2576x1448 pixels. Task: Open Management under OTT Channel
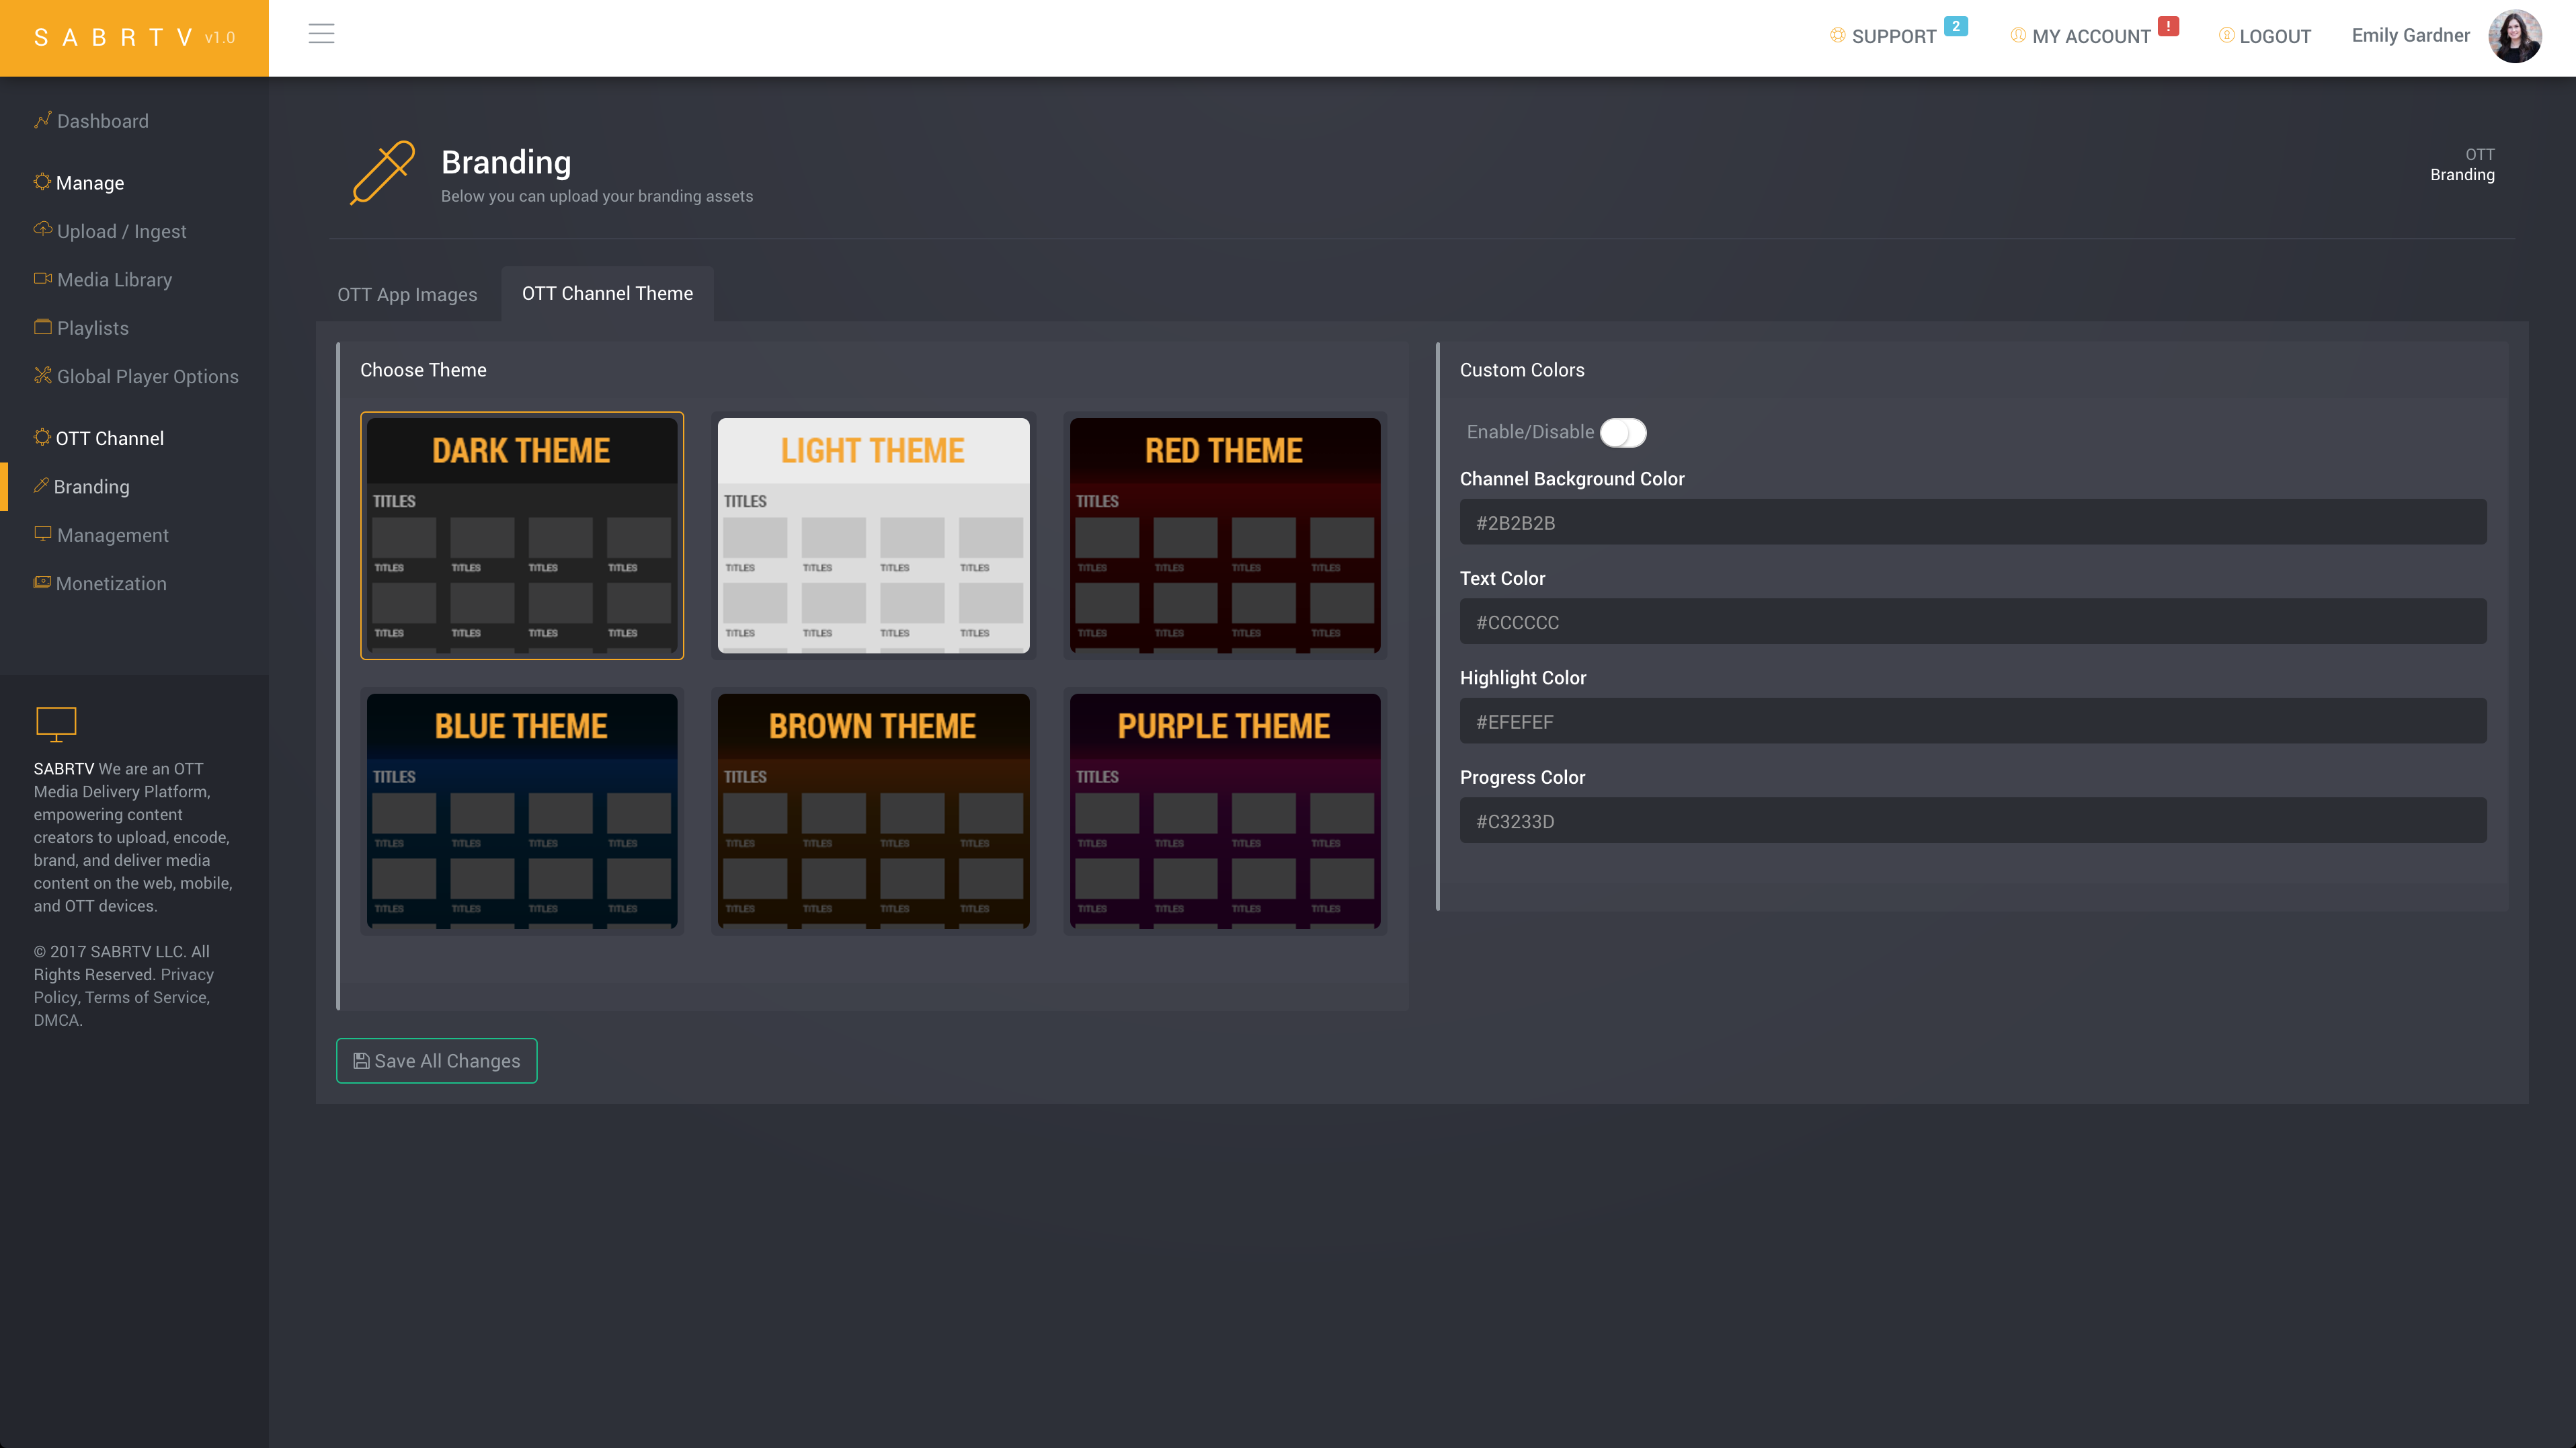(x=112, y=535)
